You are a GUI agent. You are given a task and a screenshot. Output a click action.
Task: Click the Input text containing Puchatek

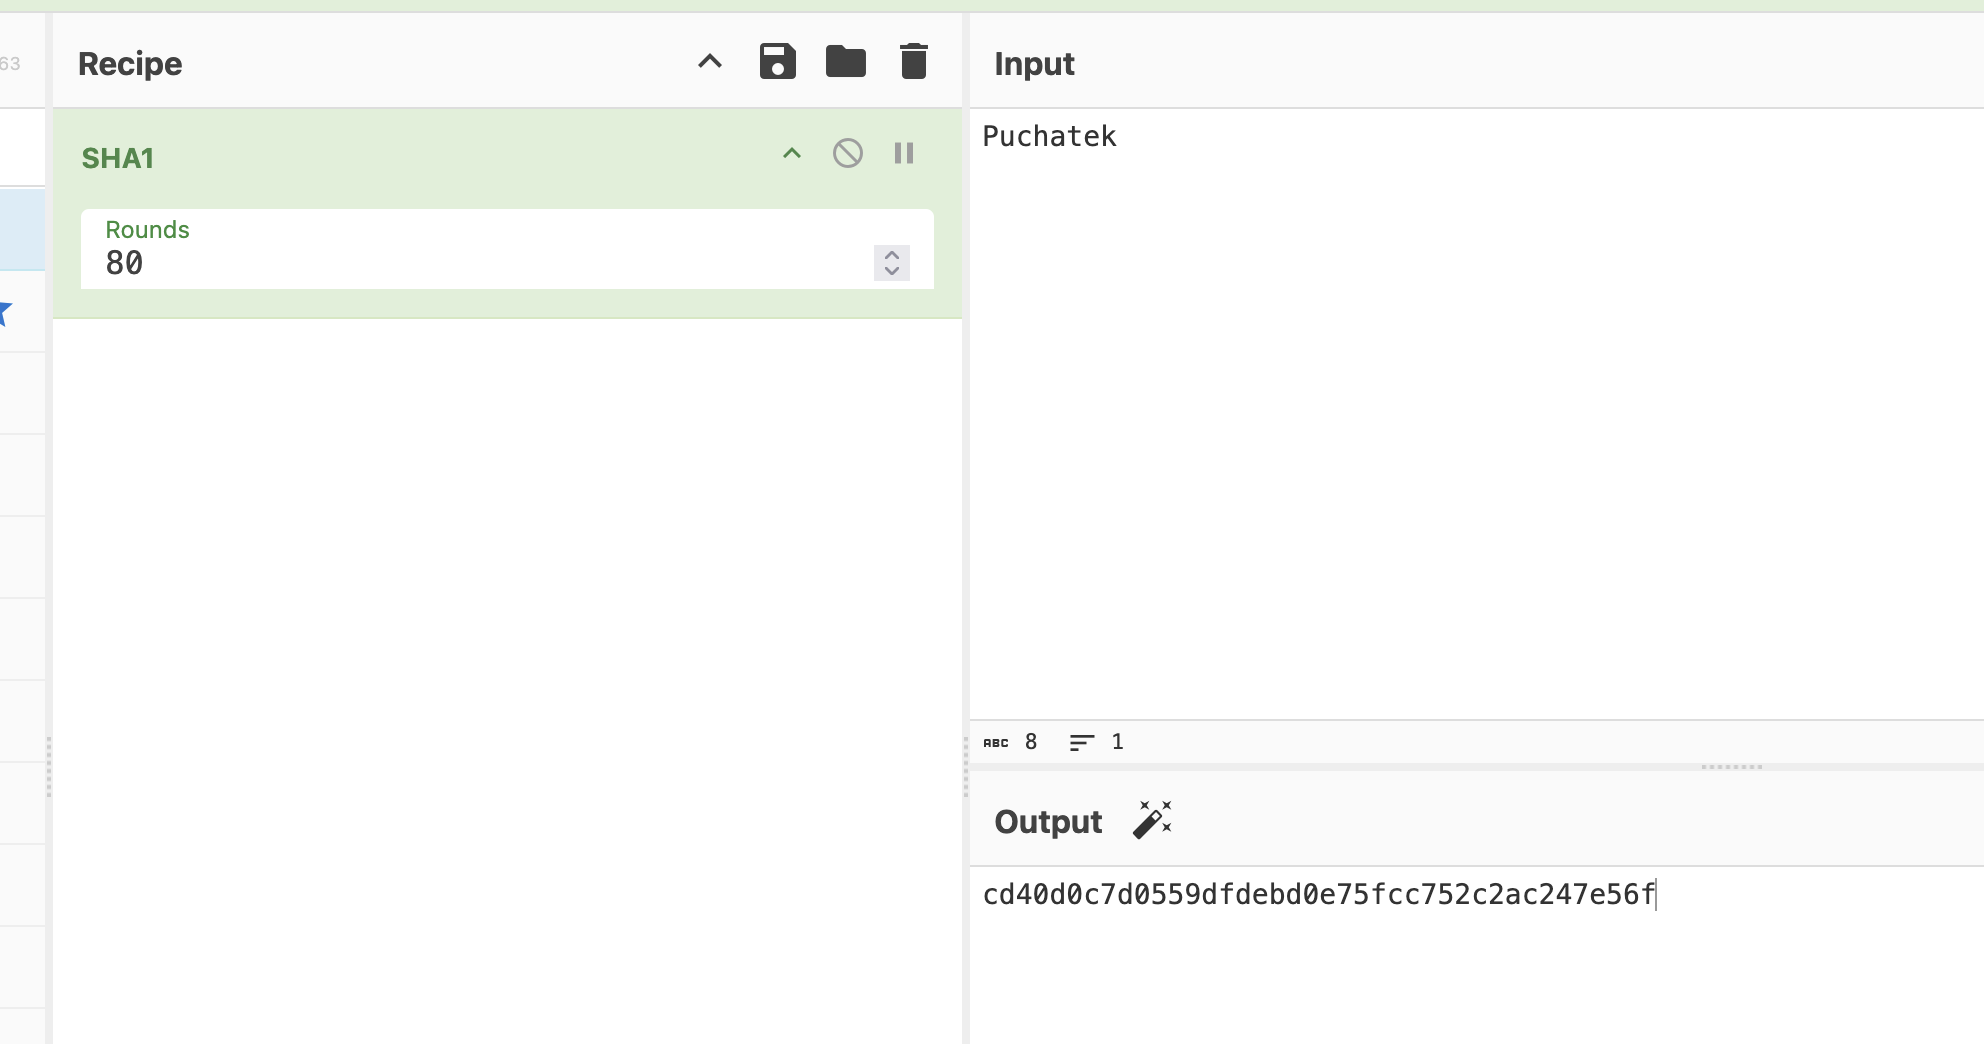[1049, 136]
